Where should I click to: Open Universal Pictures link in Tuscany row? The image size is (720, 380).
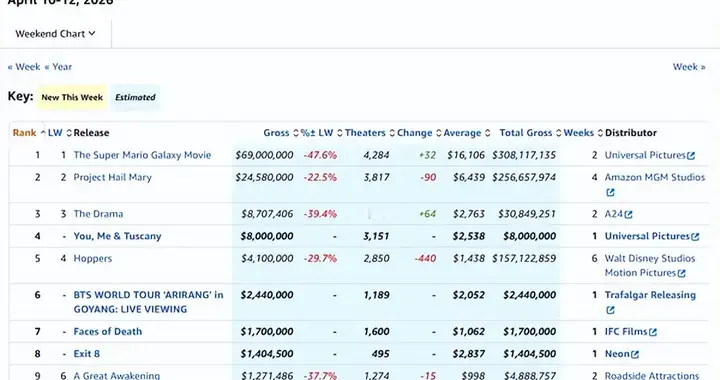click(647, 236)
